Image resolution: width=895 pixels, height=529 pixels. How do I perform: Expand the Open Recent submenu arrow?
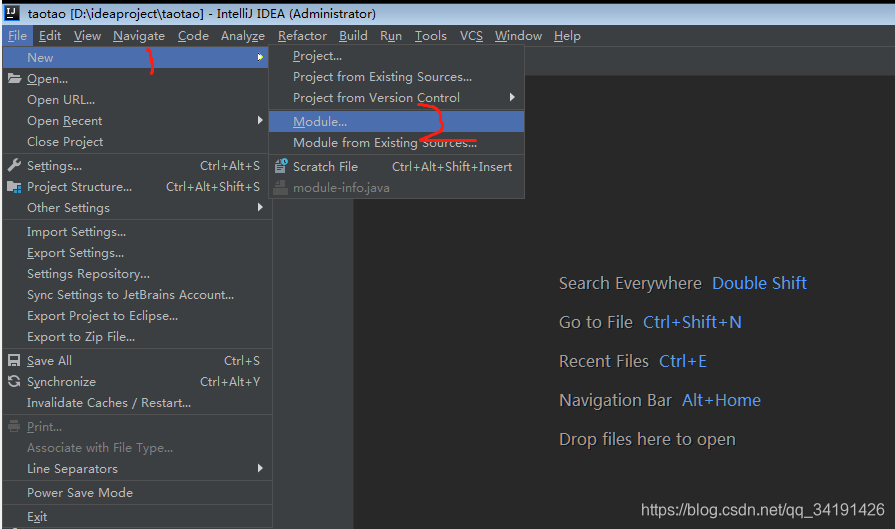click(x=260, y=120)
